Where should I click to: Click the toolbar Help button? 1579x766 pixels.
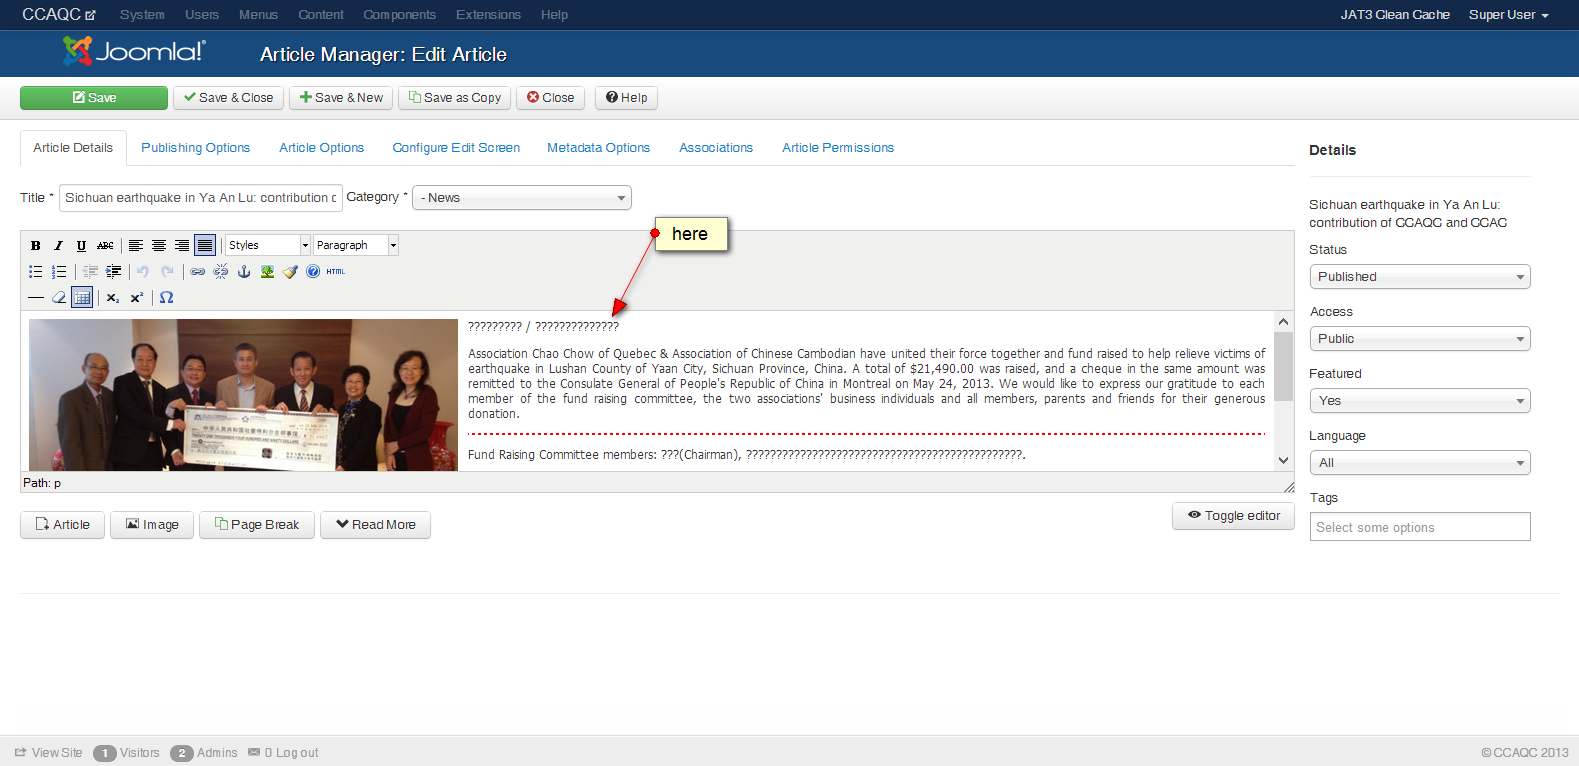click(x=627, y=98)
